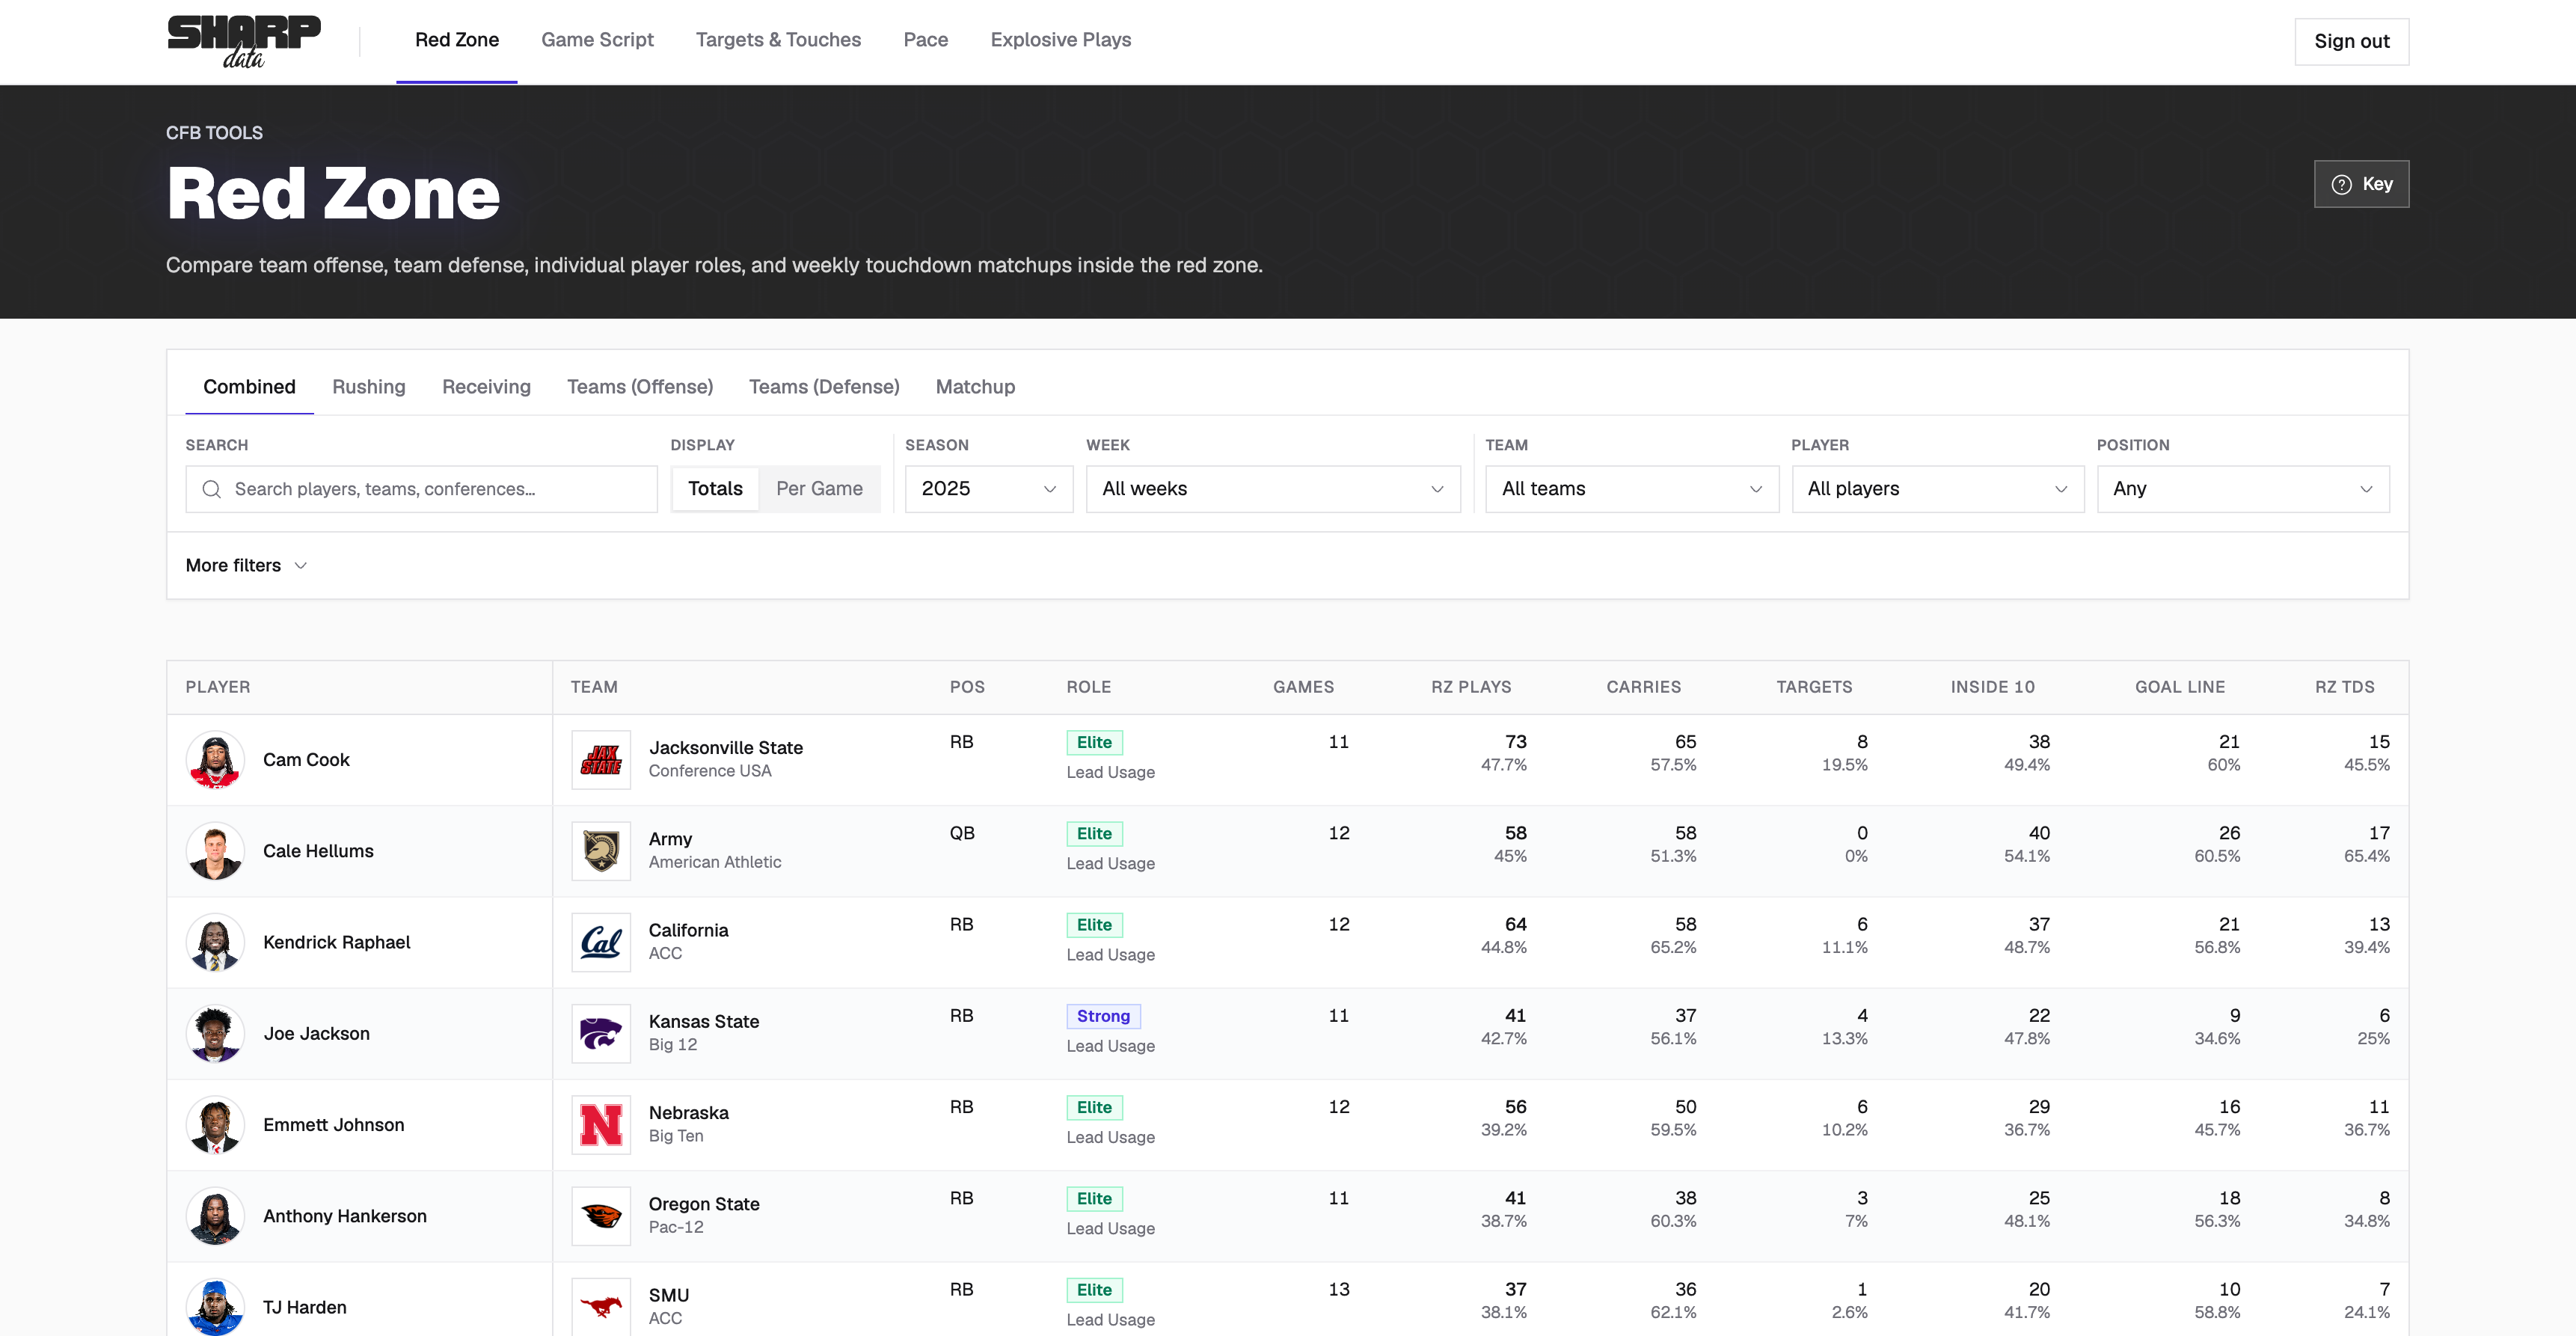The image size is (2576, 1336).
Task: Switch display to Per Game
Action: coord(819,489)
